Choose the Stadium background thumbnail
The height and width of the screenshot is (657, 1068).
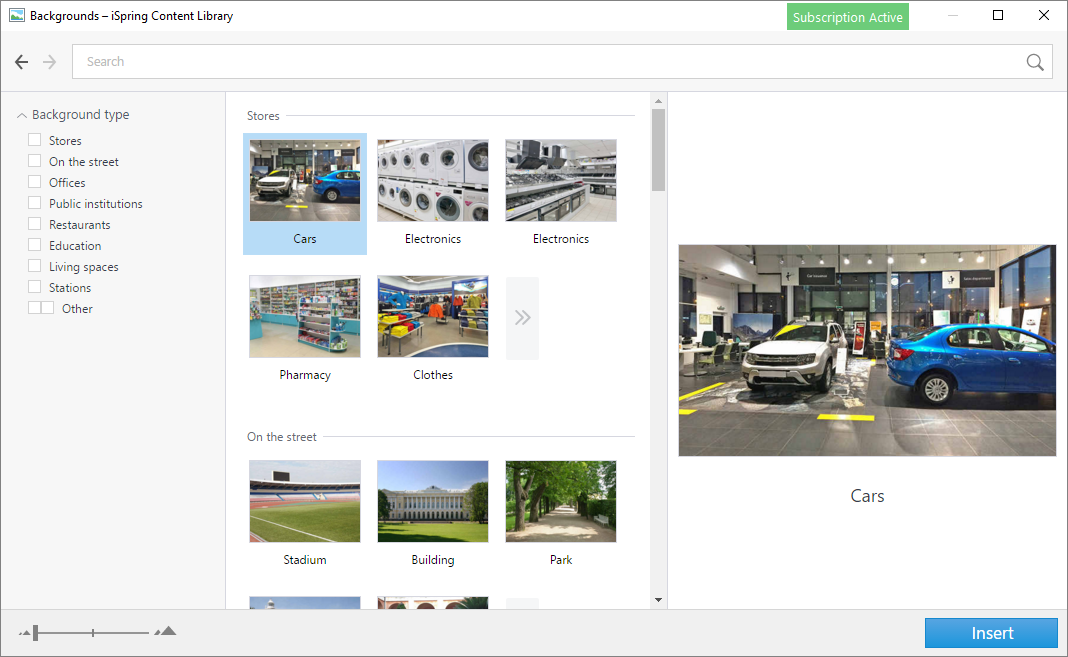[305, 501]
